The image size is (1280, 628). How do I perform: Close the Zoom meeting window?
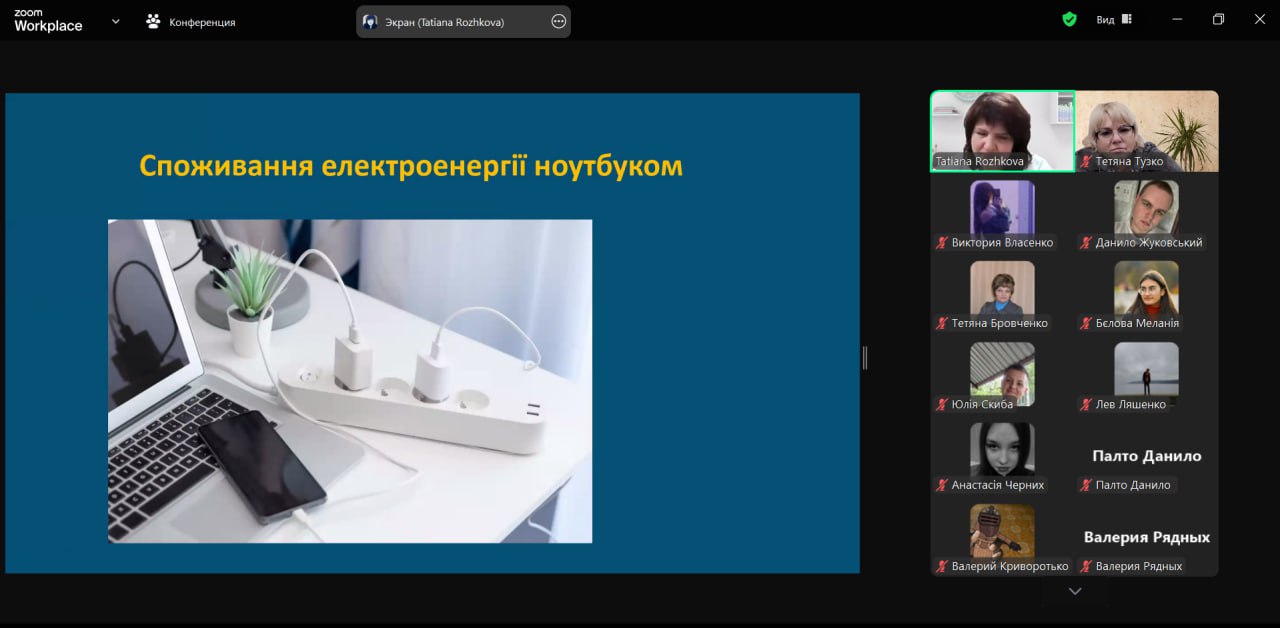[x=1259, y=19]
